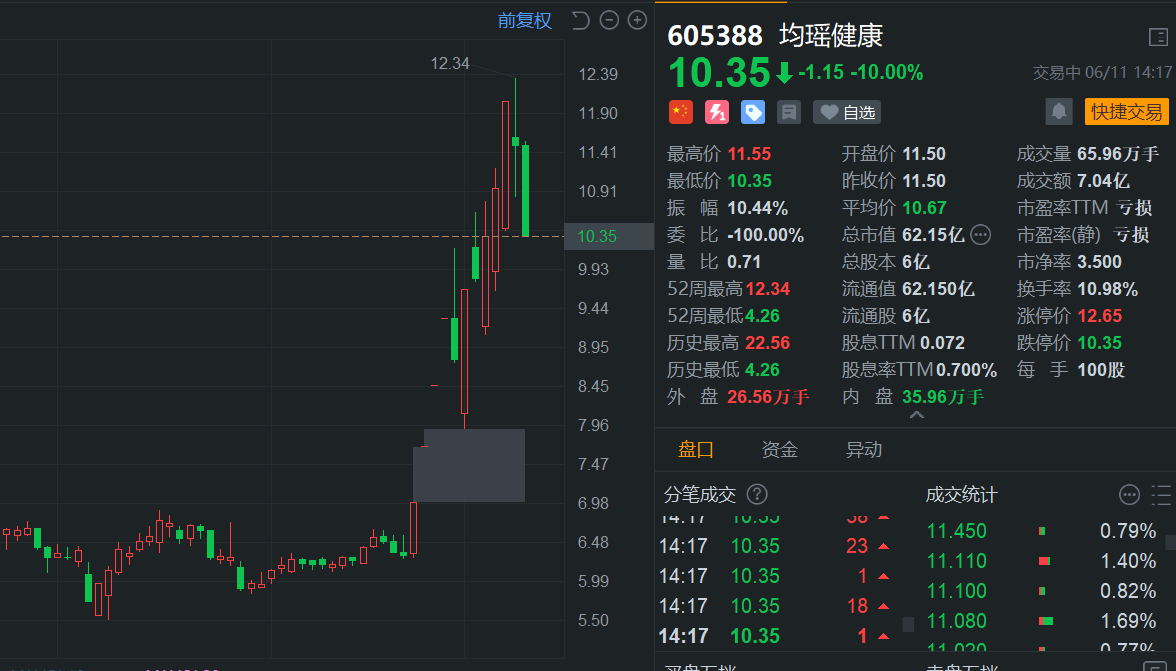Click the 外盘 value 26.56万手
Viewport: 1176px width, 671px height.
tap(768, 397)
